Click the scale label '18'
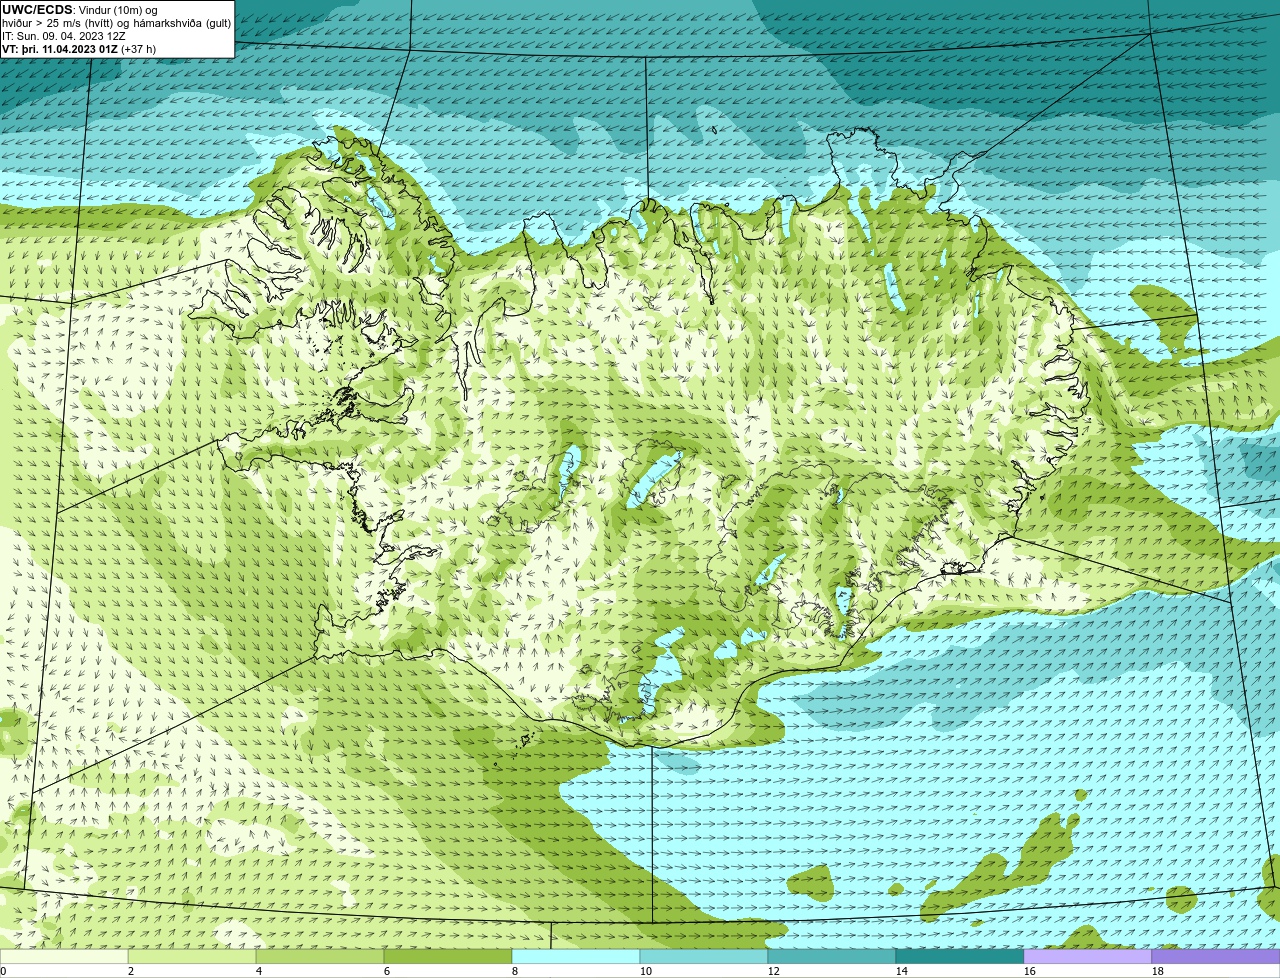The width and height of the screenshot is (1280, 978). click(x=1158, y=971)
